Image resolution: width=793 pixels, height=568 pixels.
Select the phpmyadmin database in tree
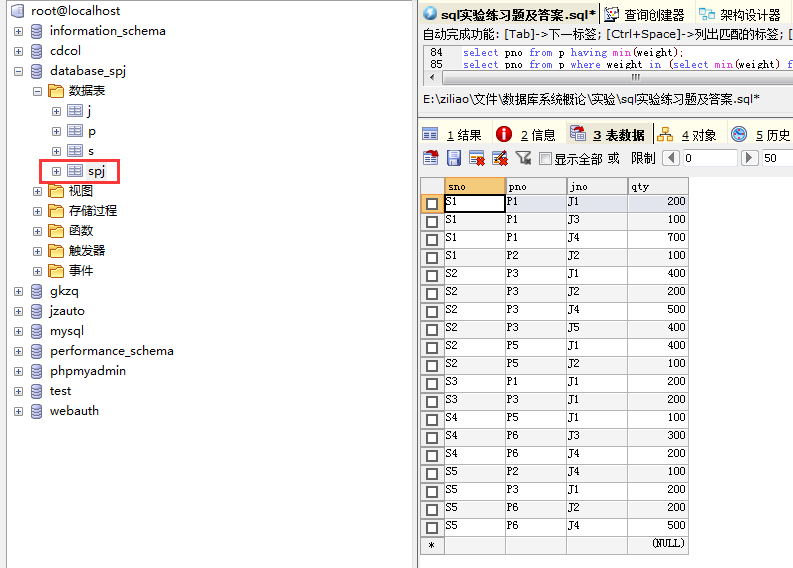(87, 371)
